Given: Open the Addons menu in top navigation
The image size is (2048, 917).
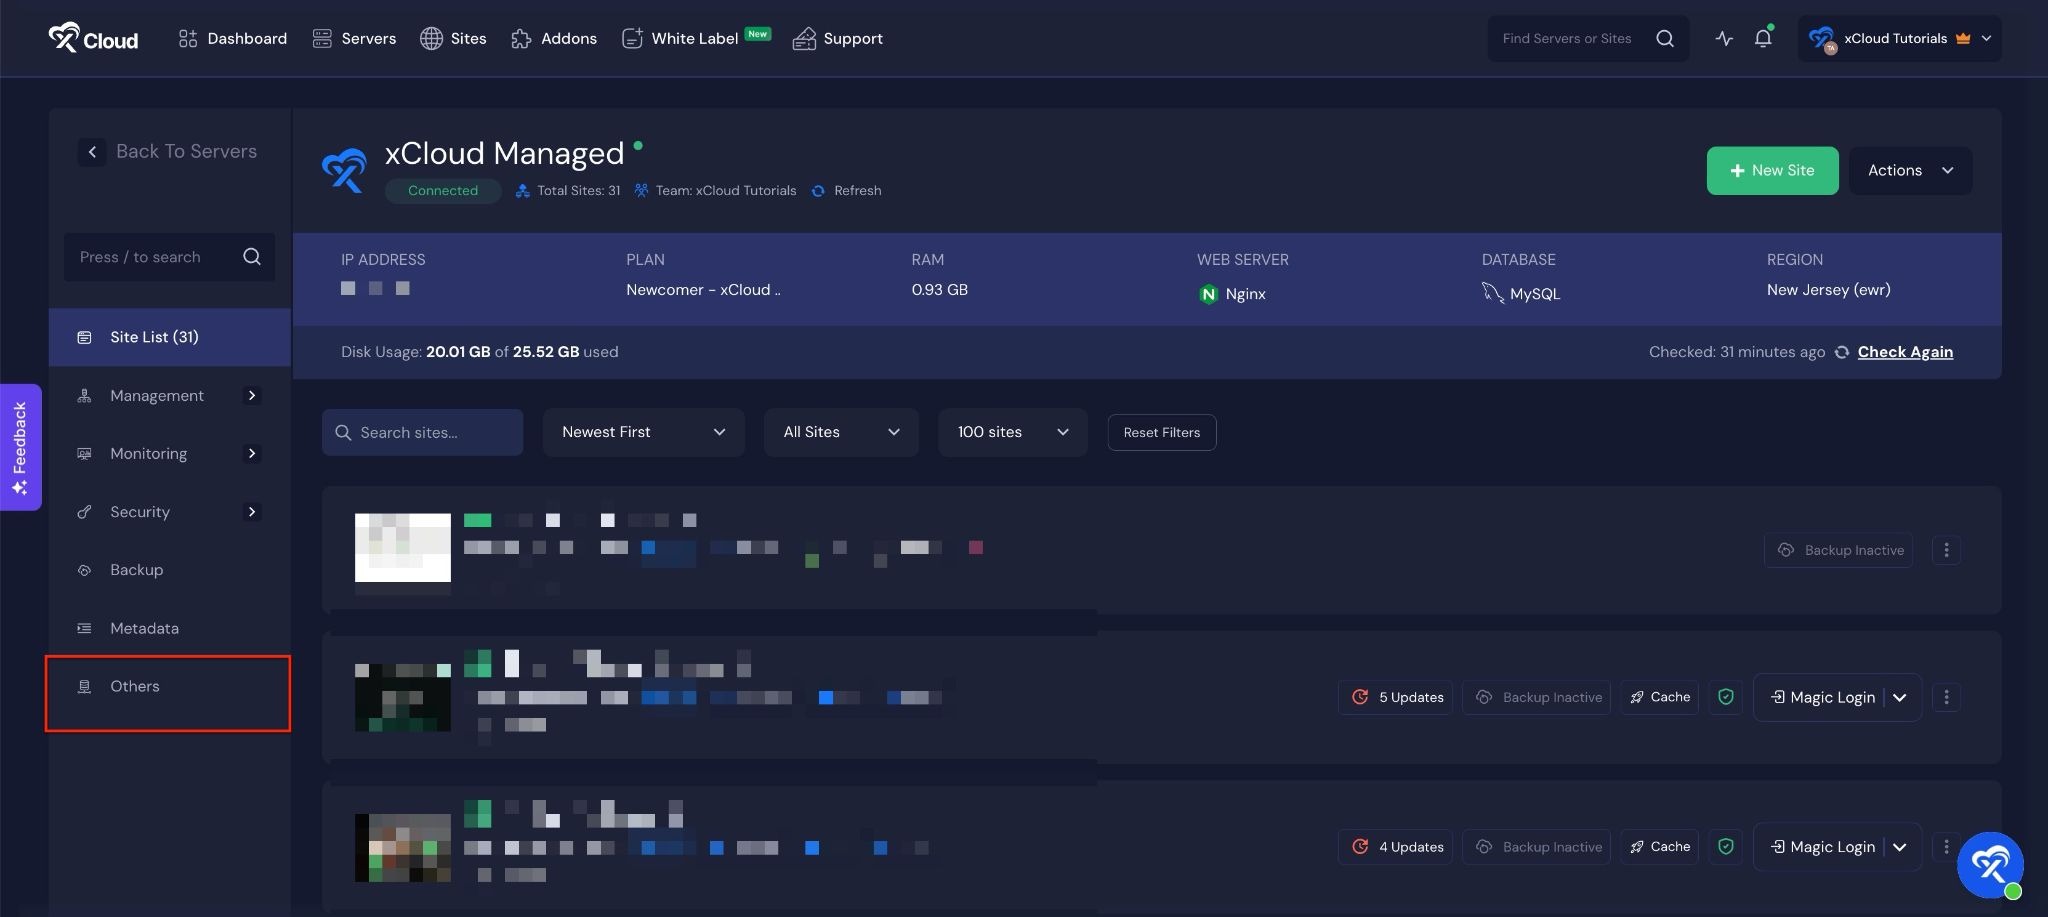Looking at the screenshot, I should [x=554, y=39].
